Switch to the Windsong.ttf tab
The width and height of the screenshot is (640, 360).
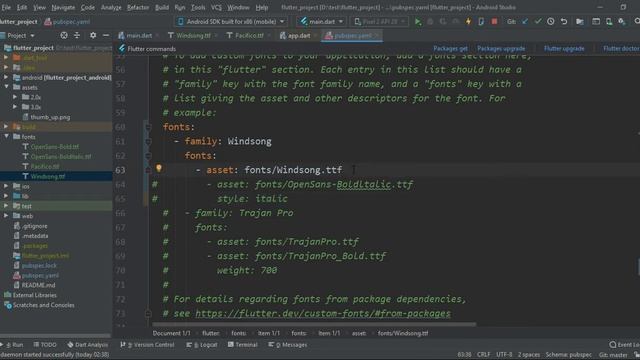pos(193,36)
